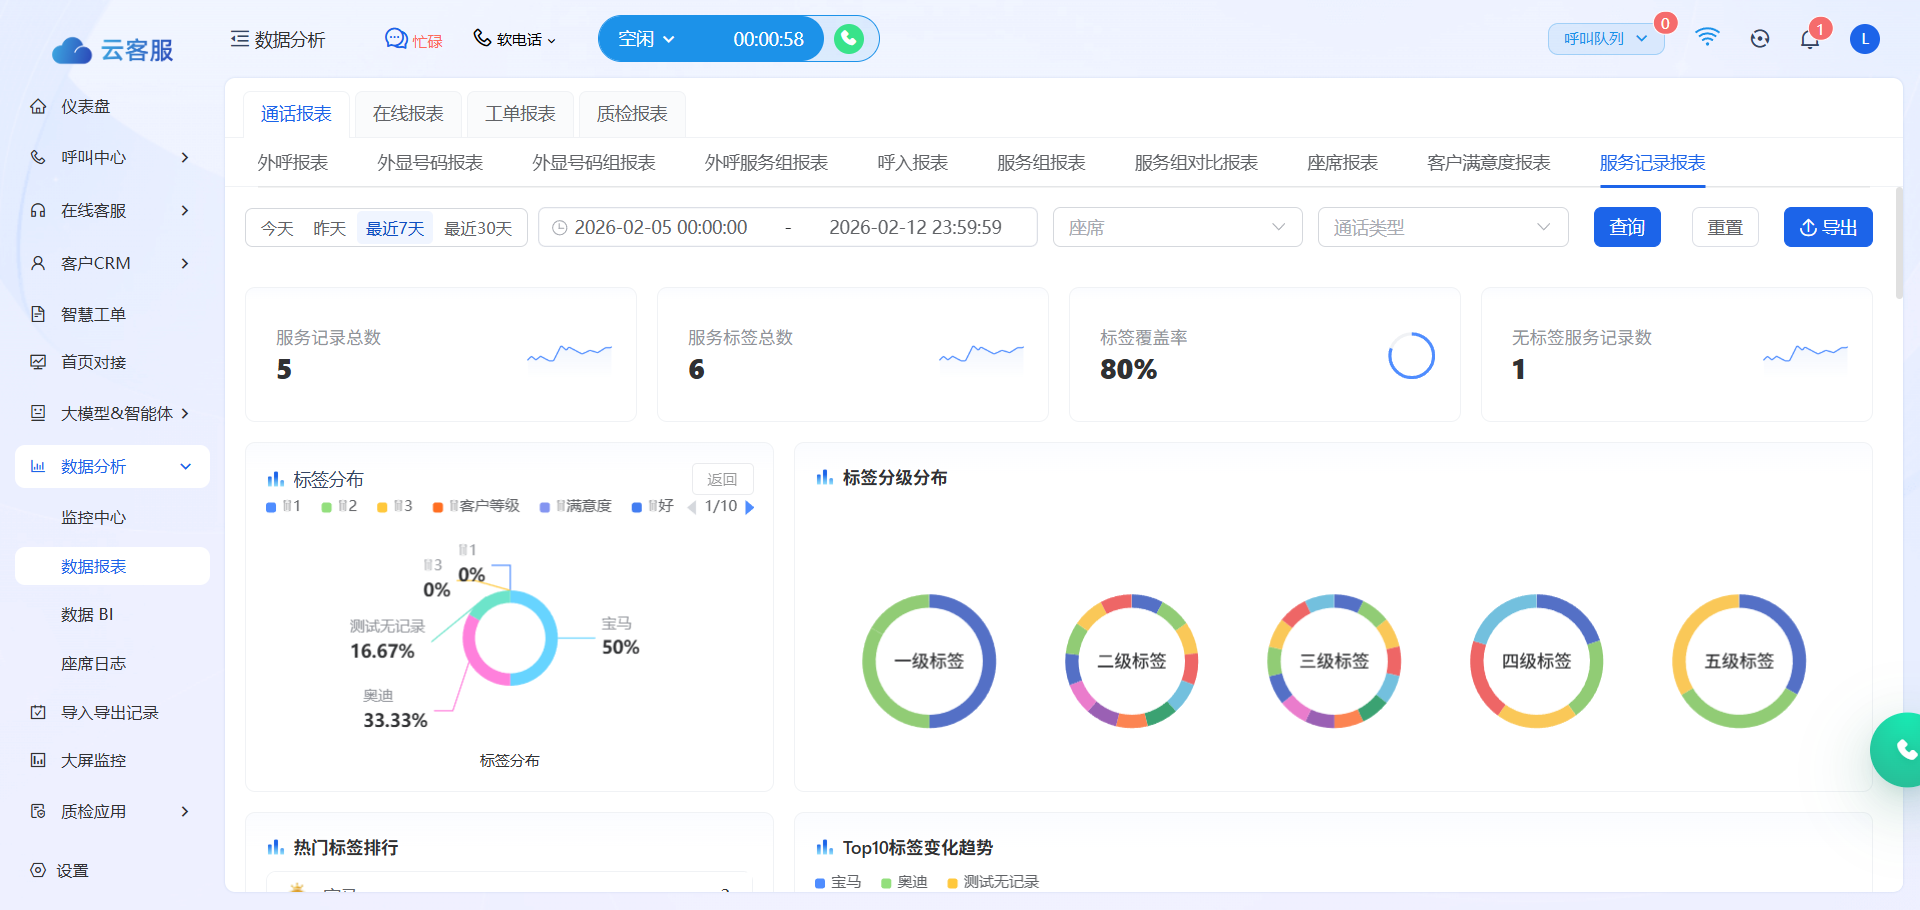
Task: Click the 返回 button in 标签分布
Action: tap(722, 479)
